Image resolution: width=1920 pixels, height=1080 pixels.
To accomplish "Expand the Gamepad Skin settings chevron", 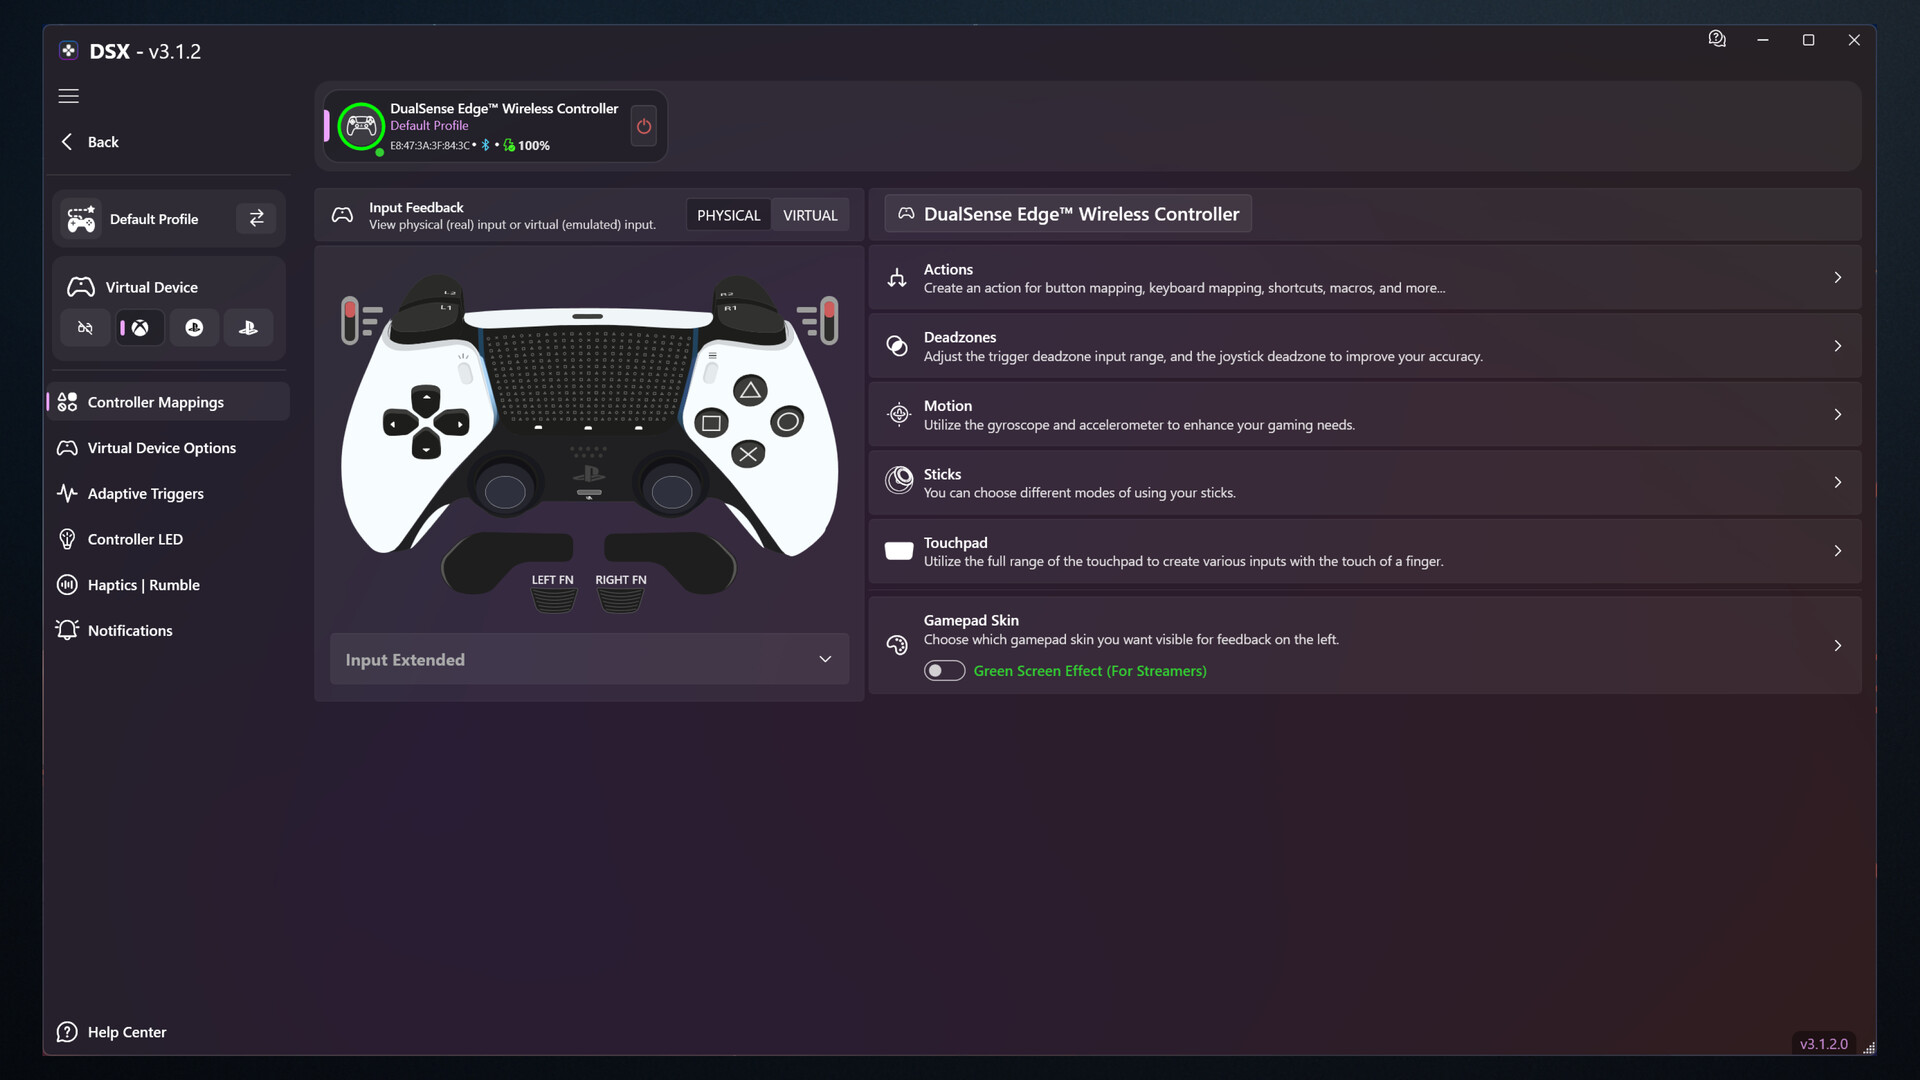I will (x=1838, y=645).
